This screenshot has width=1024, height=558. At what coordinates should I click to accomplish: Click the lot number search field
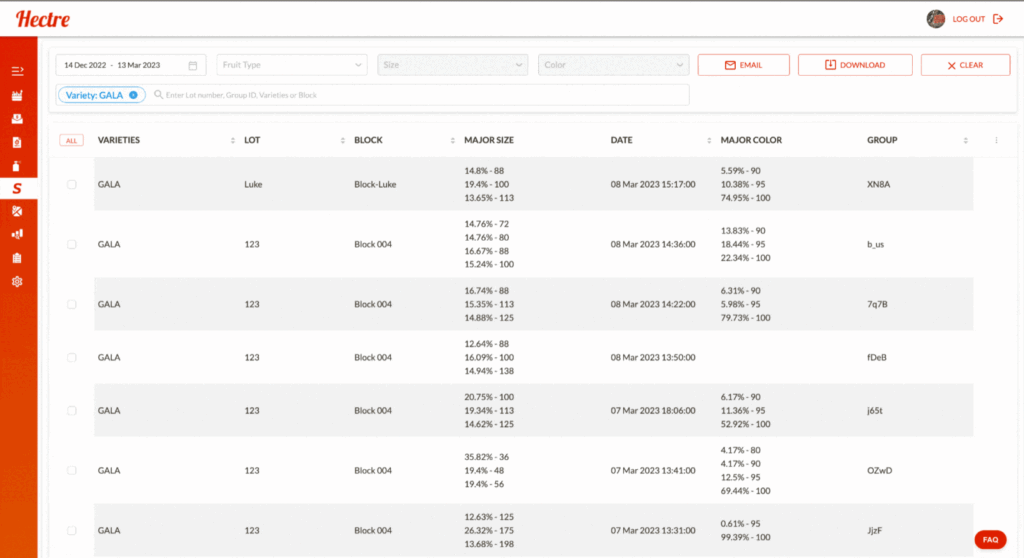tap(420, 95)
